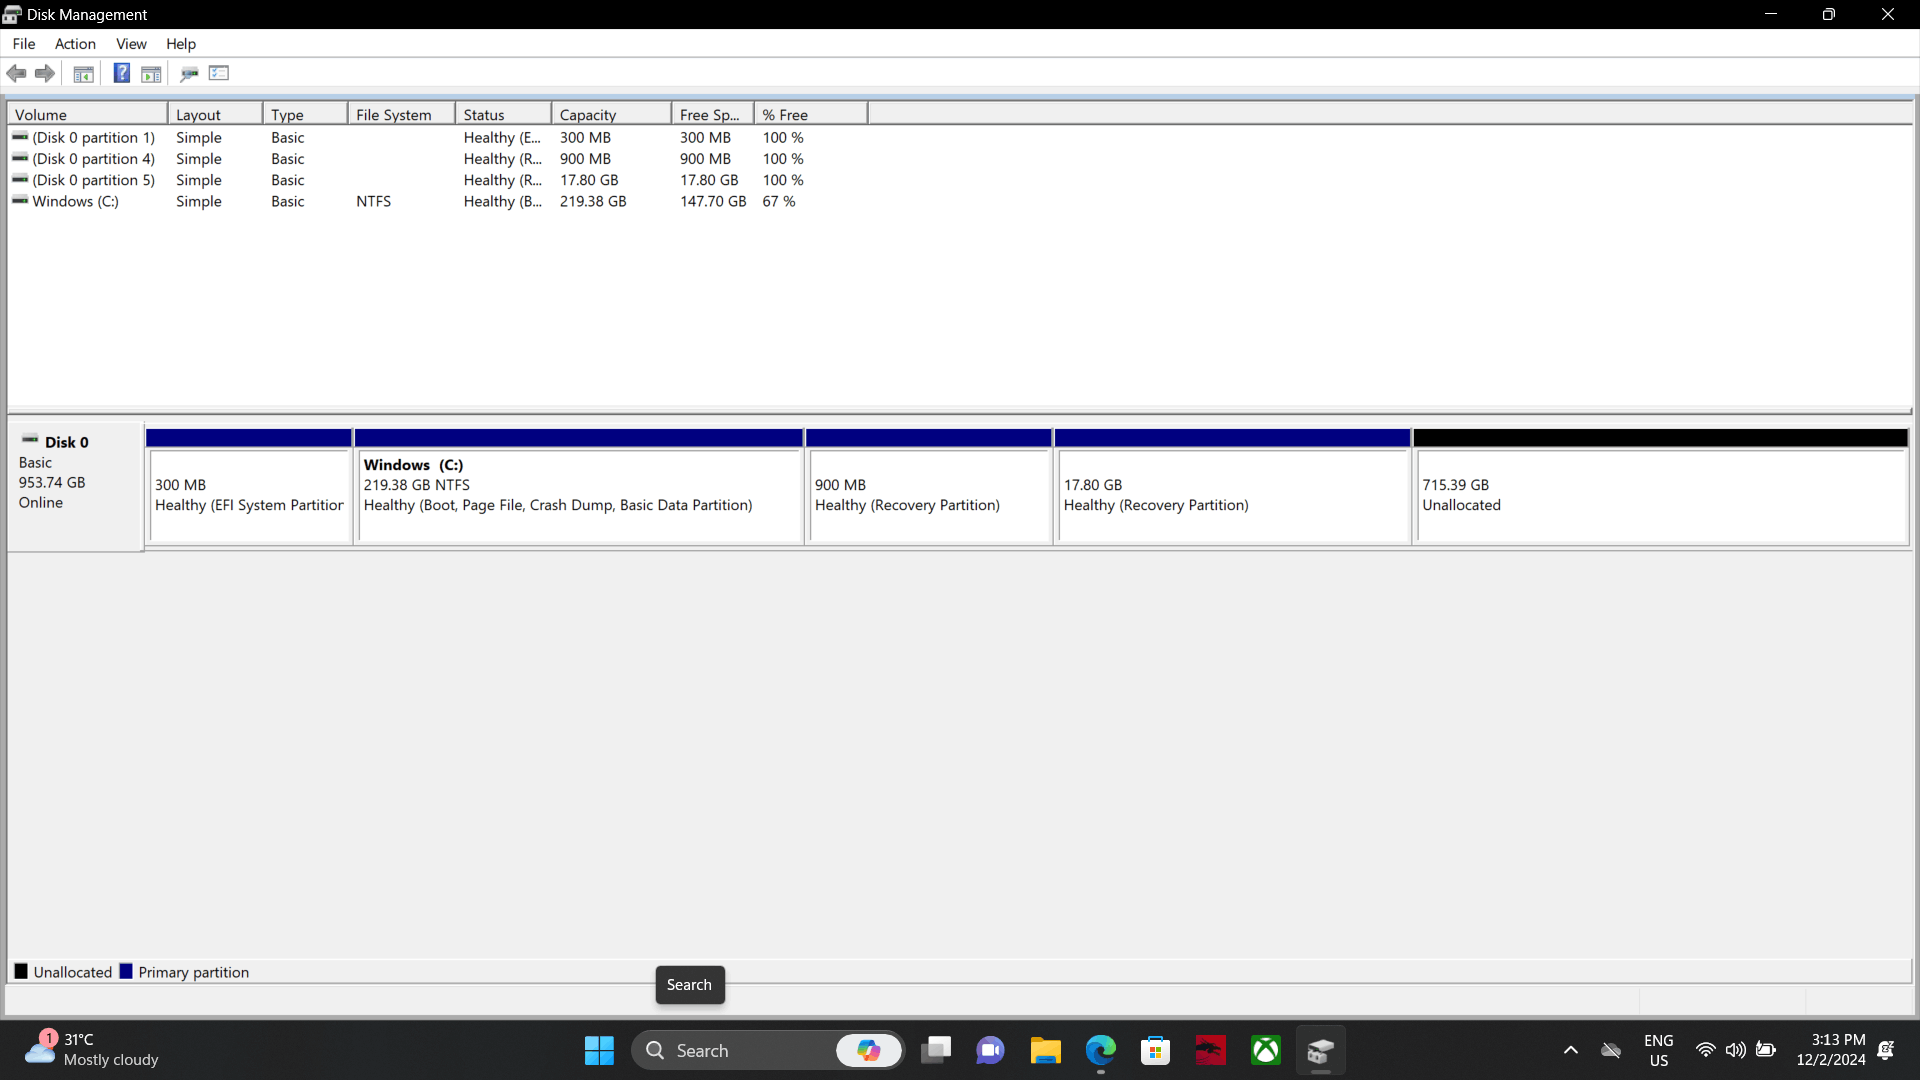Open Microsoft Edge from taskbar

coord(1100,1050)
